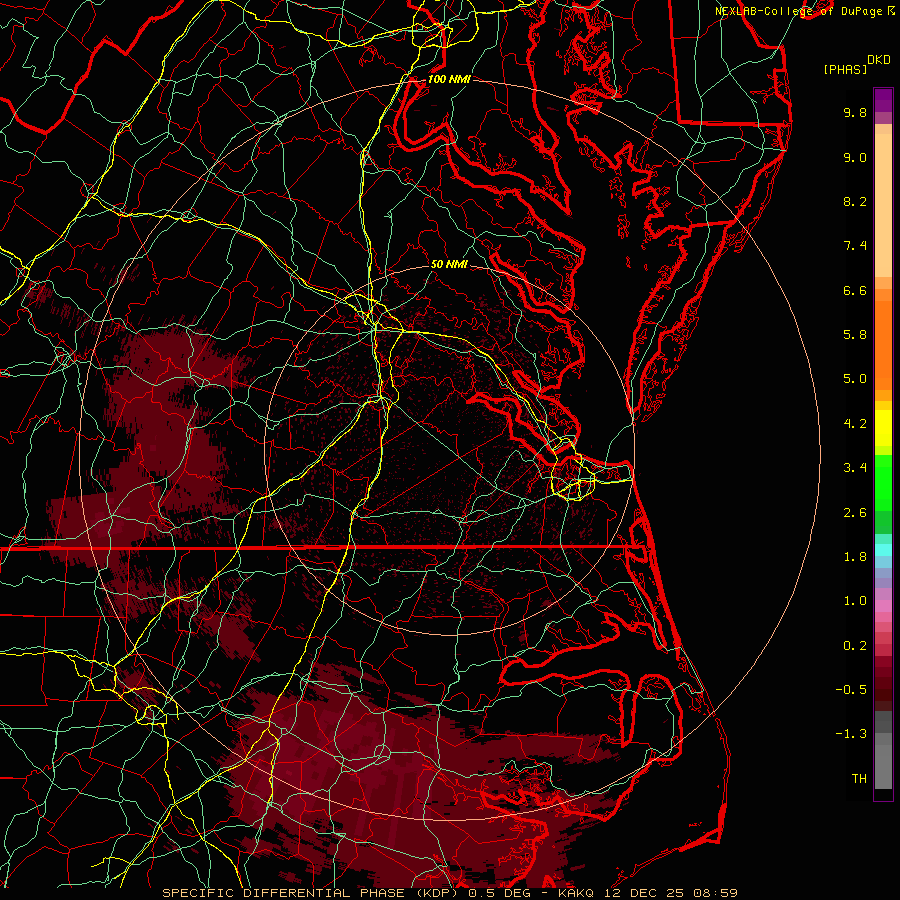The image size is (900, 900).
Task: Select the 9.8 legend value
Action: tap(855, 112)
